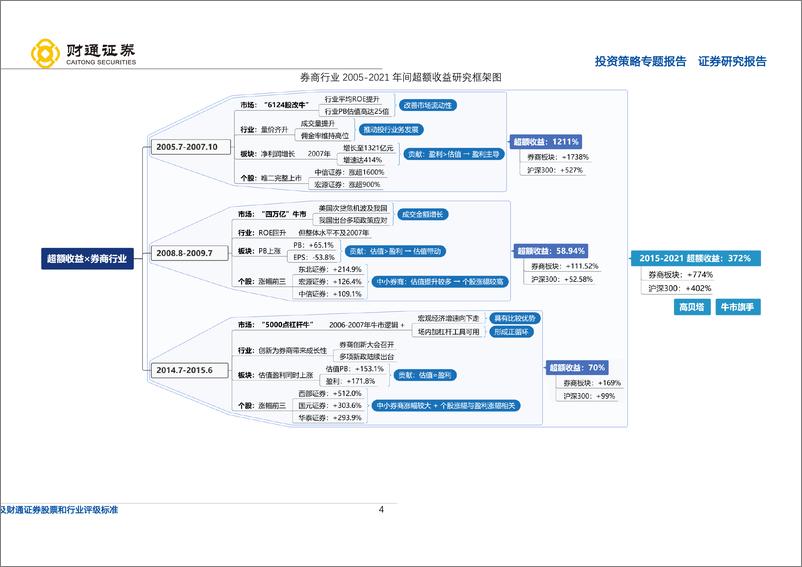The image size is (802, 567).
Task: Click '2006-2007年牛市逻辑 +' text
Action: (367, 325)
